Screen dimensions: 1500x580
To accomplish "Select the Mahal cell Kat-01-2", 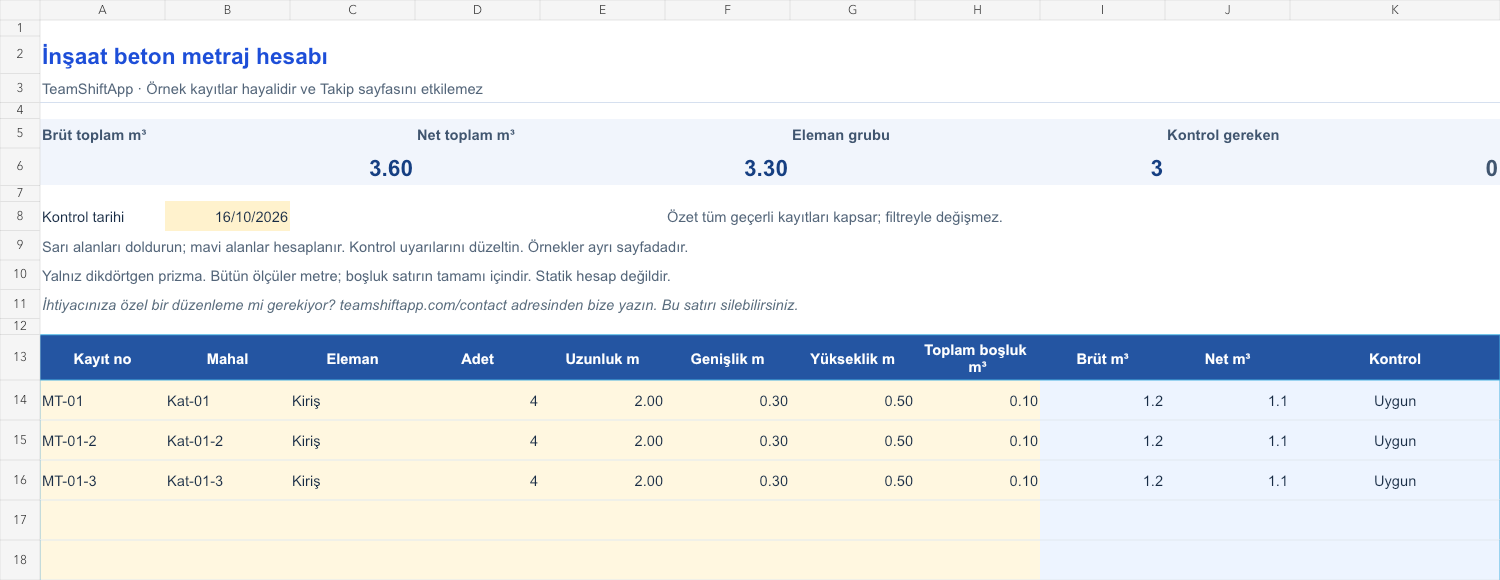I will [x=227, y=441].
